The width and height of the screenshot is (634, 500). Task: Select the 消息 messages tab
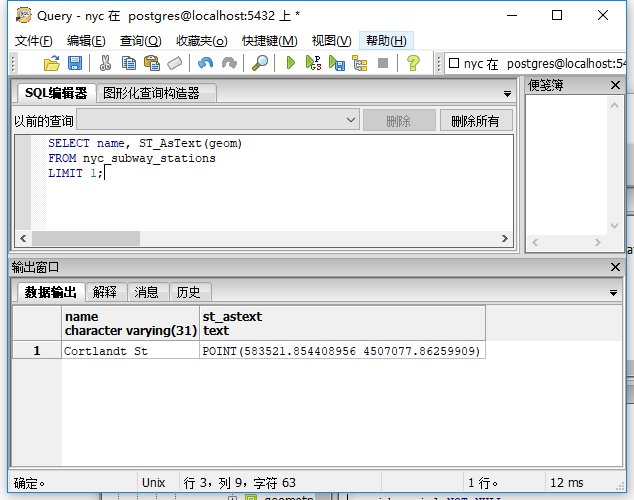pos(146,292)
